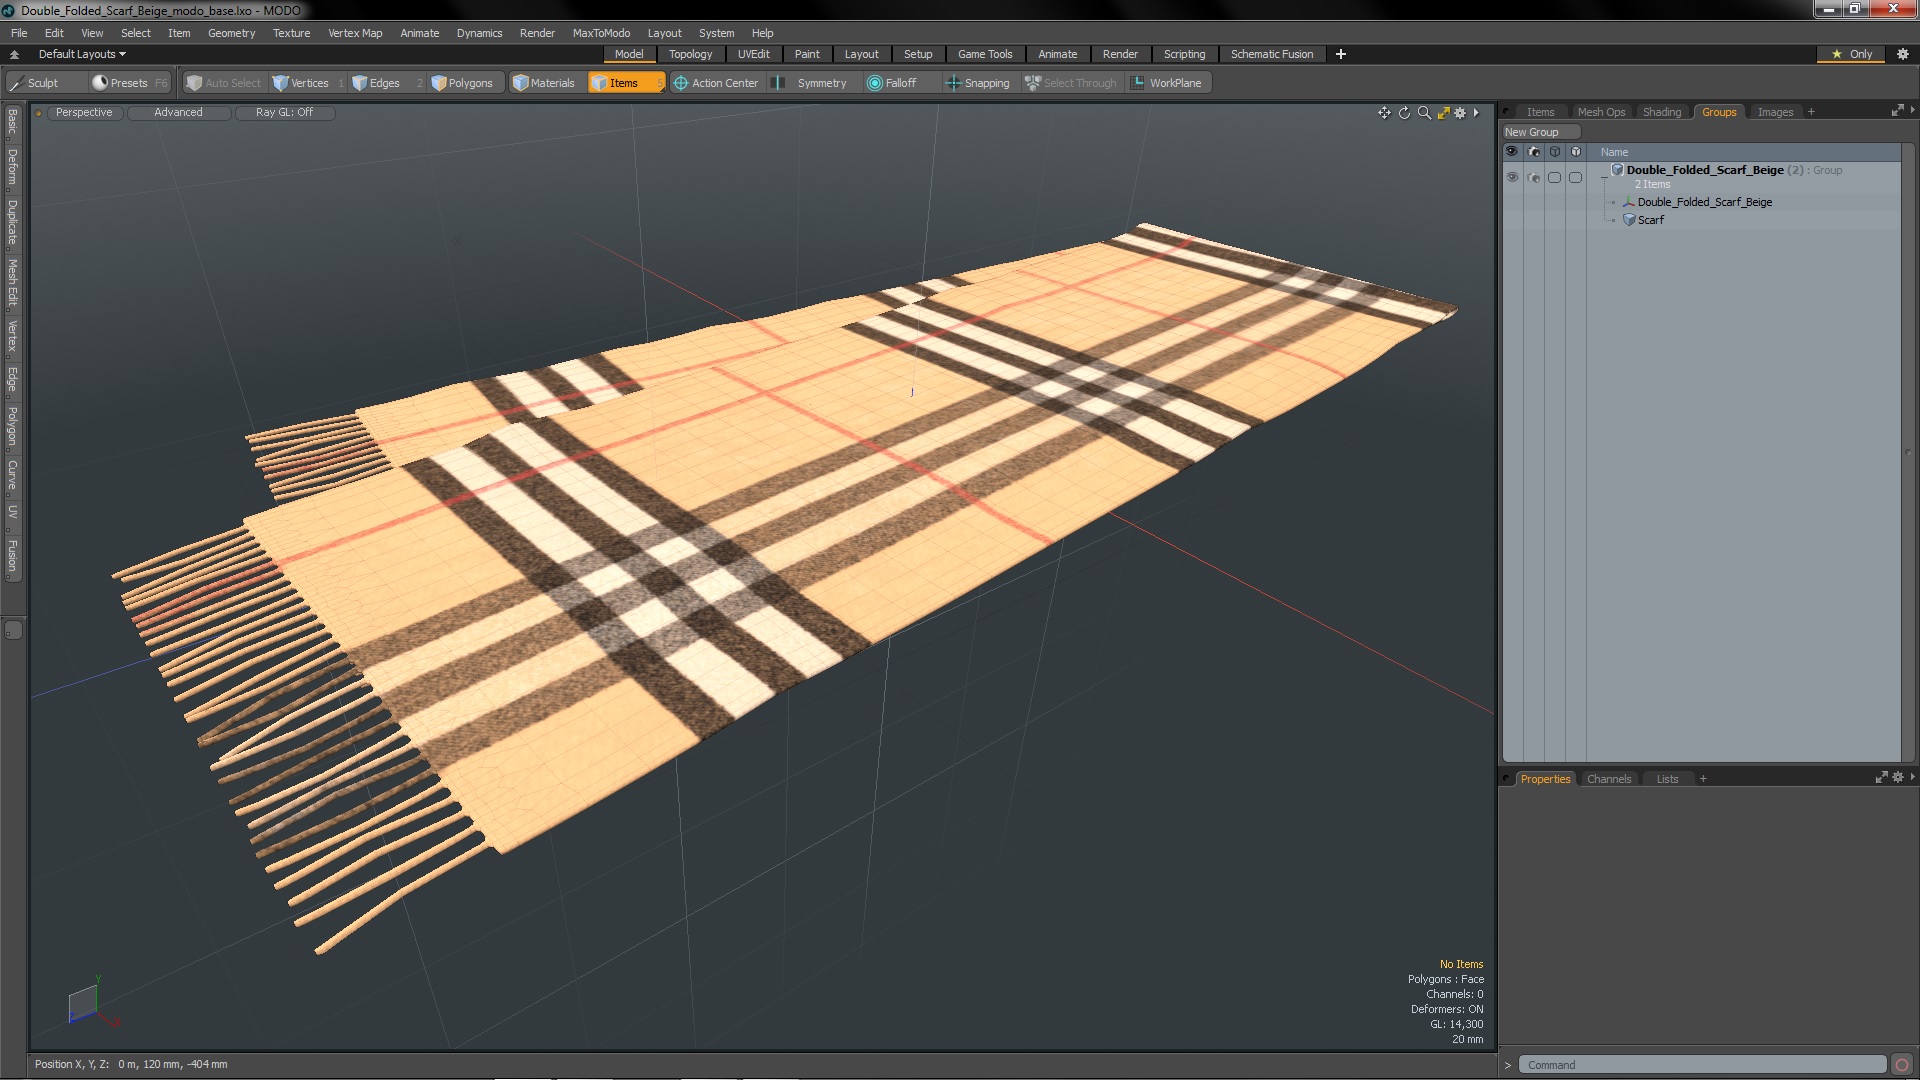Toggle render camera for Double_Folded_Scarf_Beige group
This screenshot has height=1080, width=1920.
point(1534,177)
